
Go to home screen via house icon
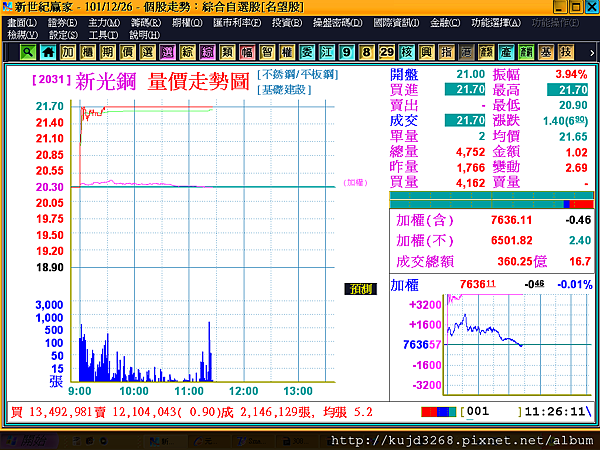(48, 52)
